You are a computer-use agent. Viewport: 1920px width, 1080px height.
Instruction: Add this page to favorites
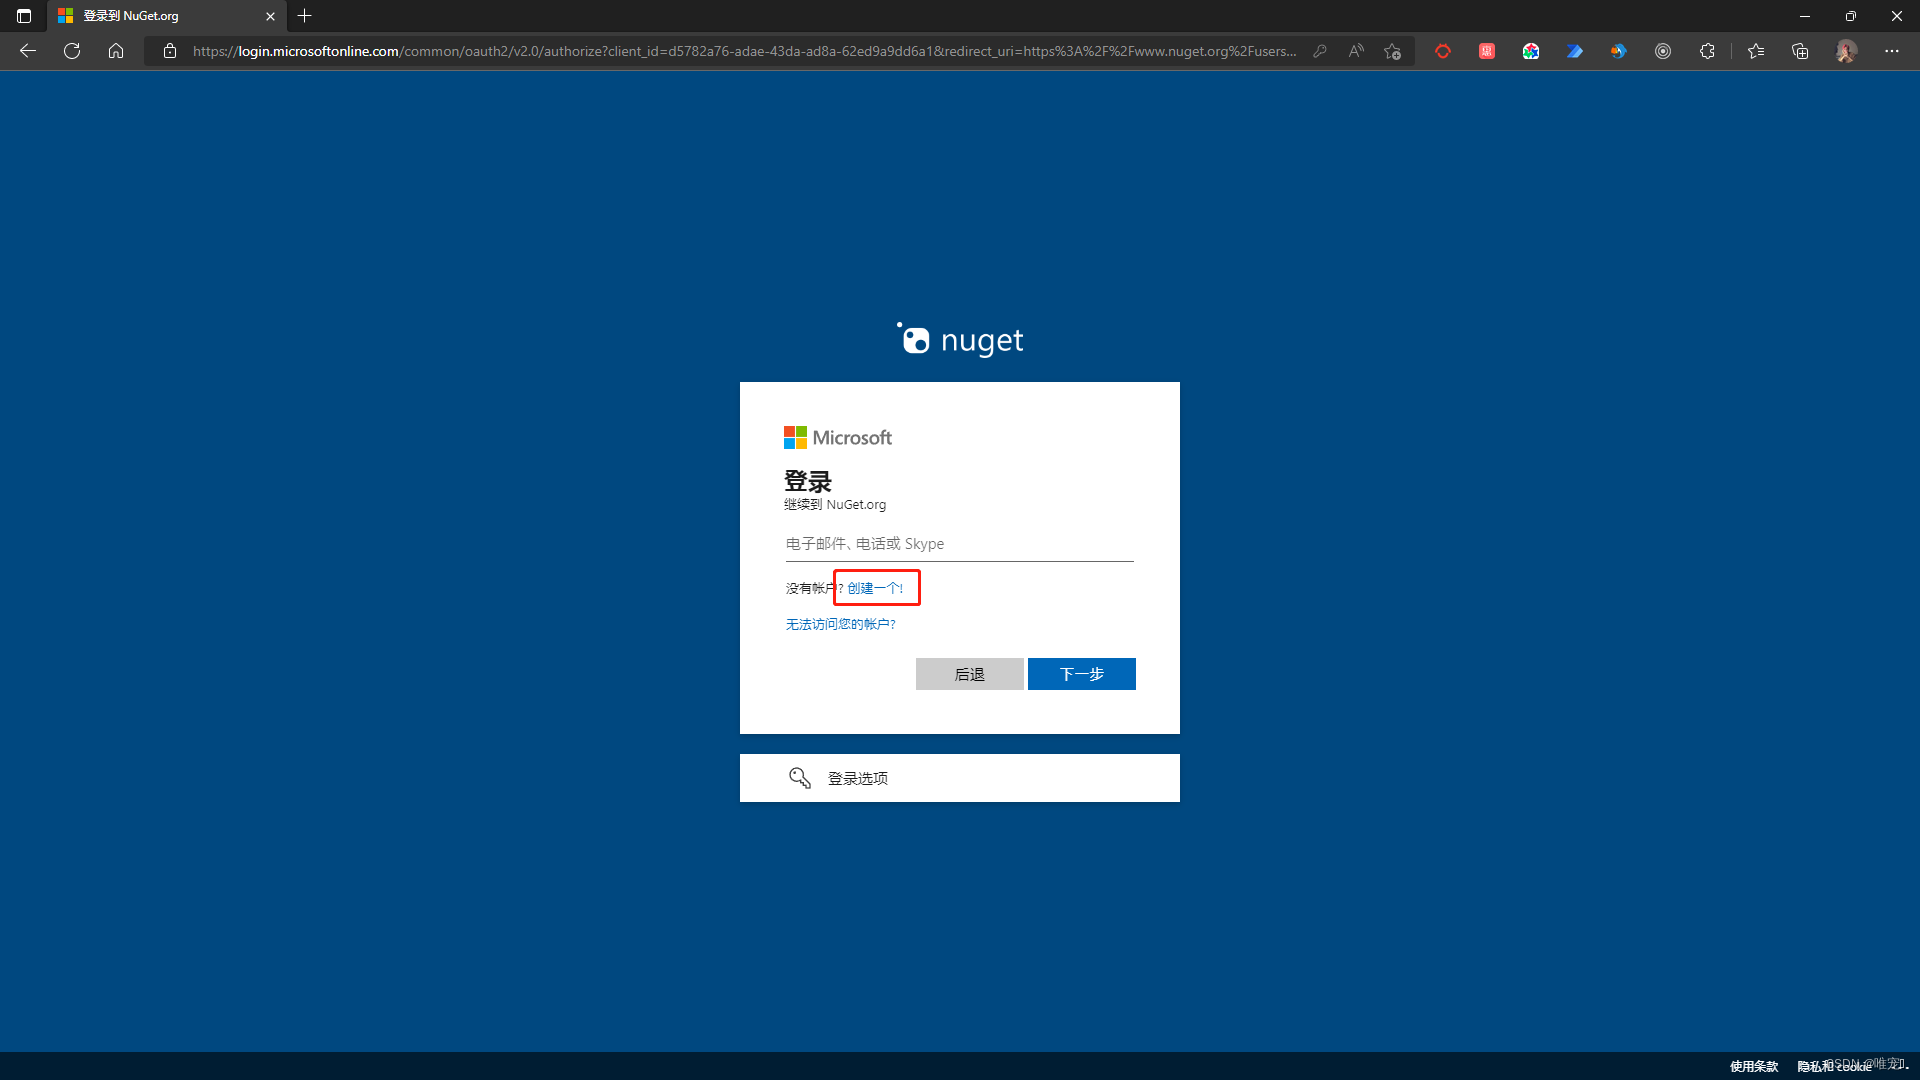pyautogui.click(x=1392, y=51)
